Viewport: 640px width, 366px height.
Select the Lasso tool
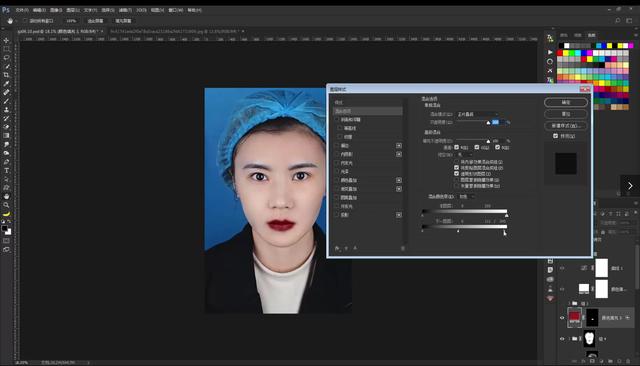pos(6,58)
